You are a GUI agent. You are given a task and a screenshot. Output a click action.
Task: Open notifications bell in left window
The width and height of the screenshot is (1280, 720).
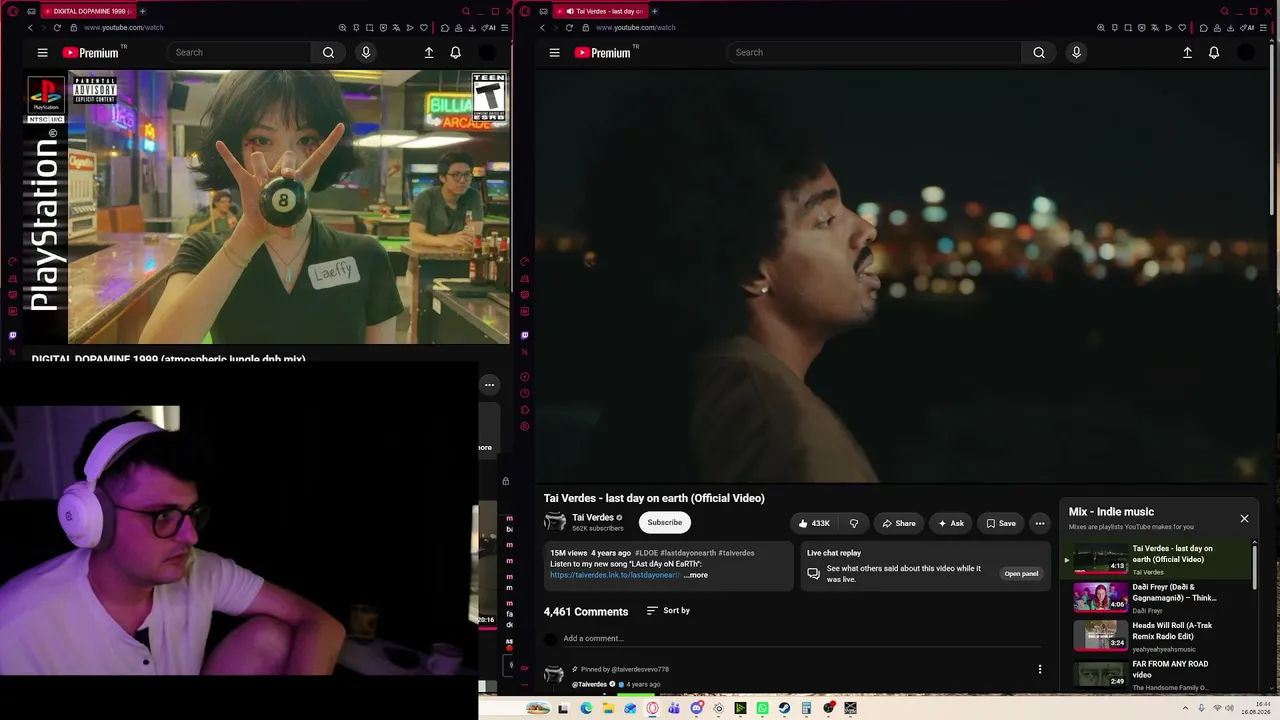[x=455, y=52]
